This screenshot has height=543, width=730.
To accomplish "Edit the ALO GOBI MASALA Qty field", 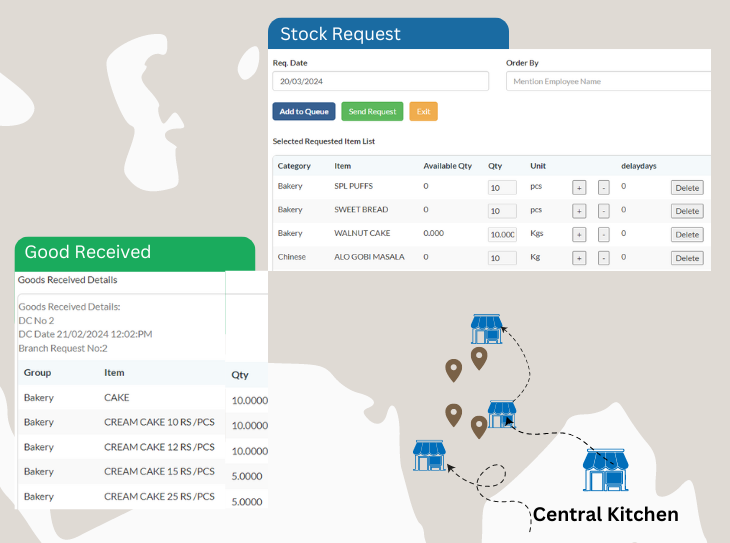I will [x=502, y=258].
